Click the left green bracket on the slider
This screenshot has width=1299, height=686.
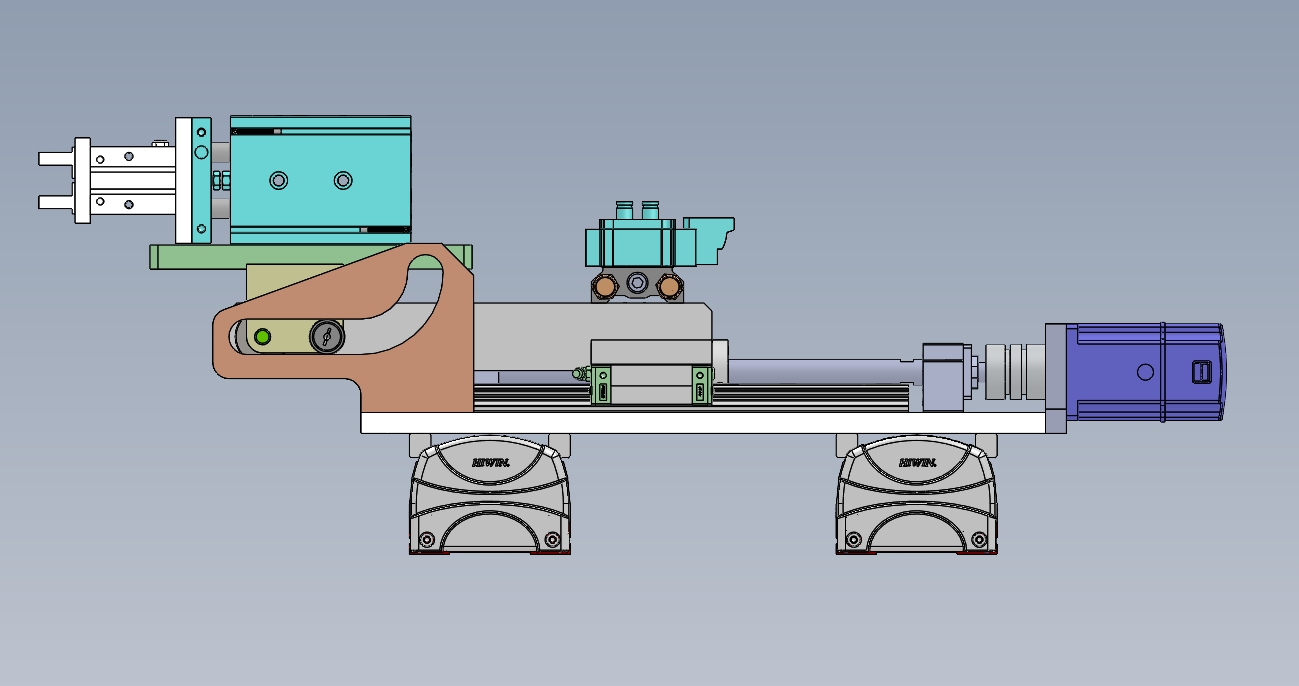pos(603,385)
